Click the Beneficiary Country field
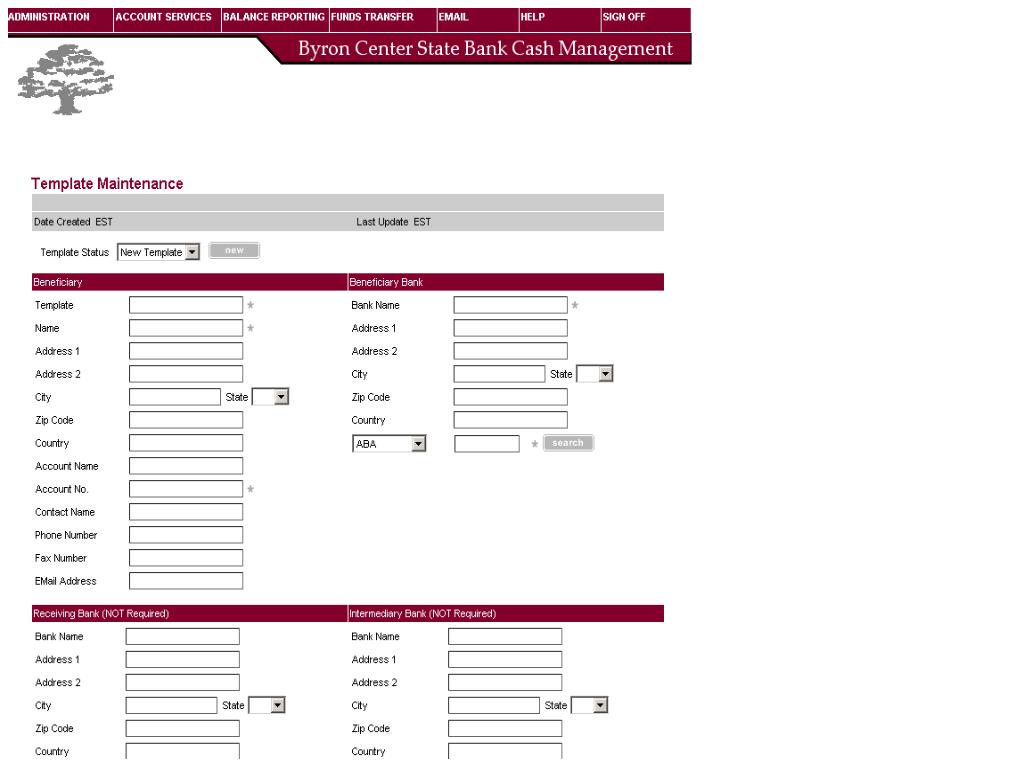Screen dimensions: 1024x768 tap(186, 443)
